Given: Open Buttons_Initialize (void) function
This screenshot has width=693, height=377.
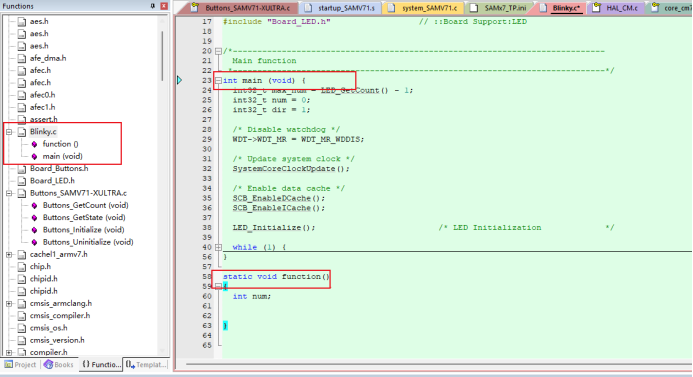Looking at the screenshot, I should [x=84, y=230].
